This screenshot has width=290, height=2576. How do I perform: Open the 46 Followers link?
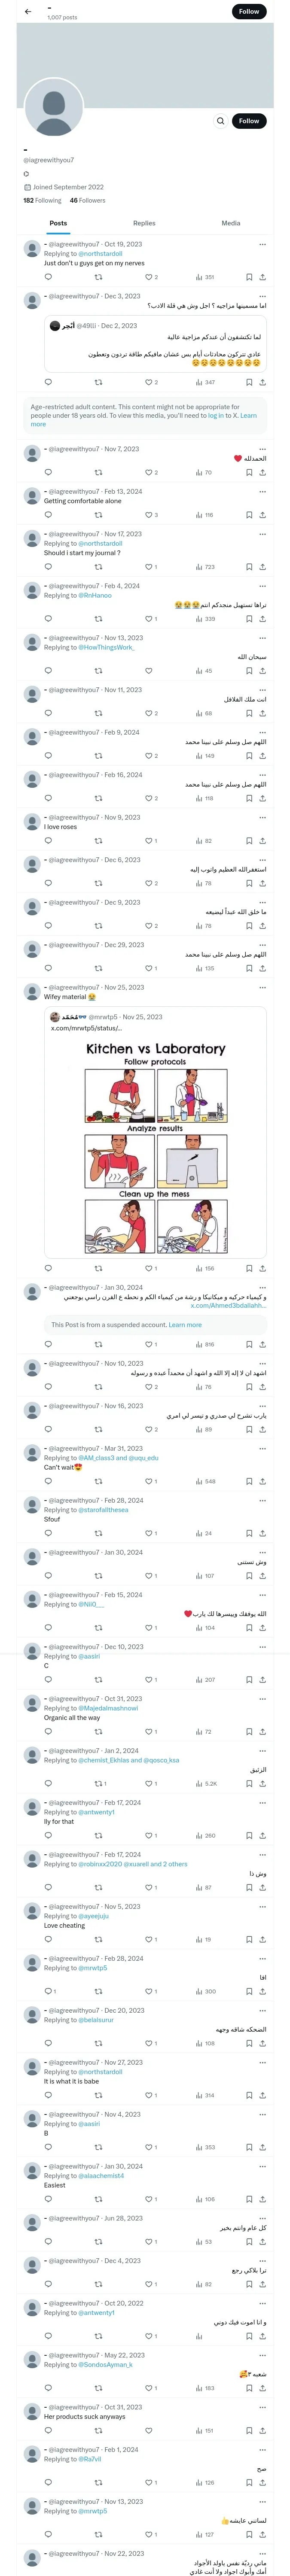coord(87,200)
